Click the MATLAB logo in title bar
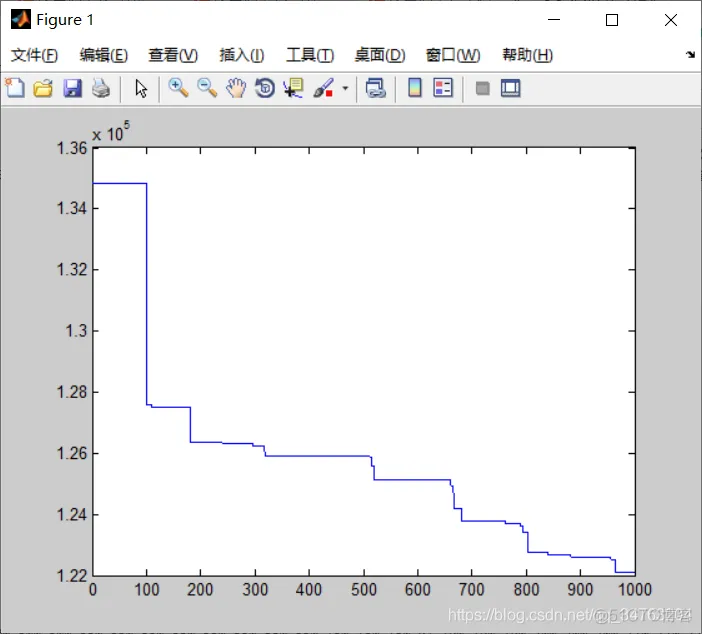This screenshot has height=634, width=702. (21, 19)
